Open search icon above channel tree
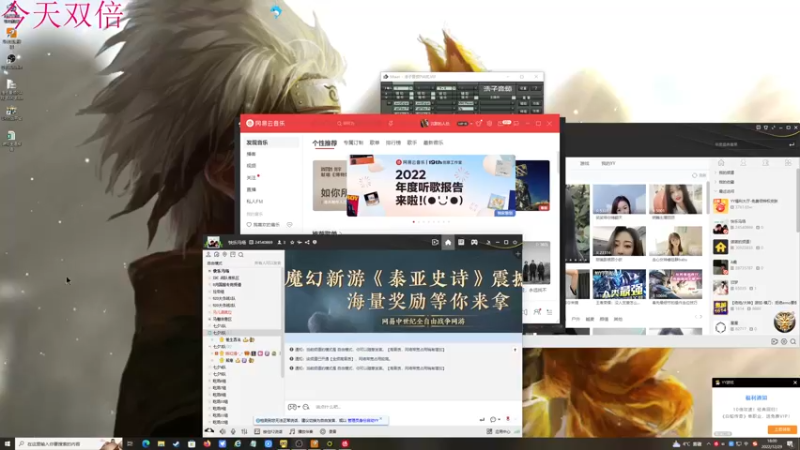Image resolution: width=800 pixels, height=450 pixels. click(241, 255)
